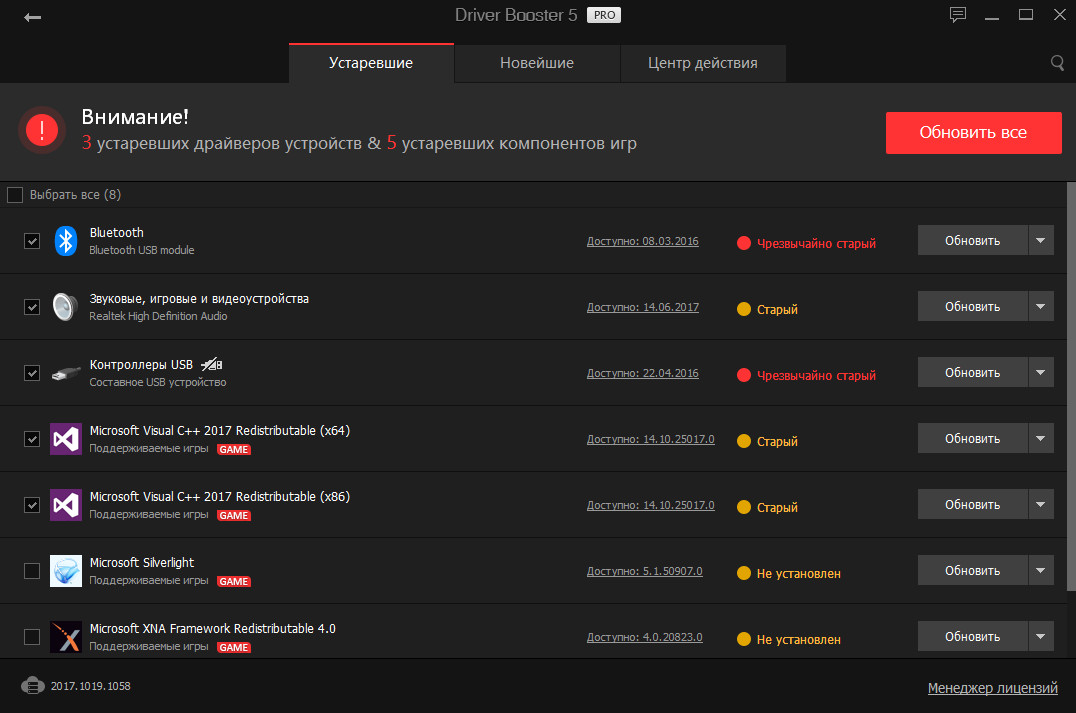This screenshot has width=1076, height=713.
Task: Open dropdown arrow for Realtek audio update
Action: (1041, 306)
